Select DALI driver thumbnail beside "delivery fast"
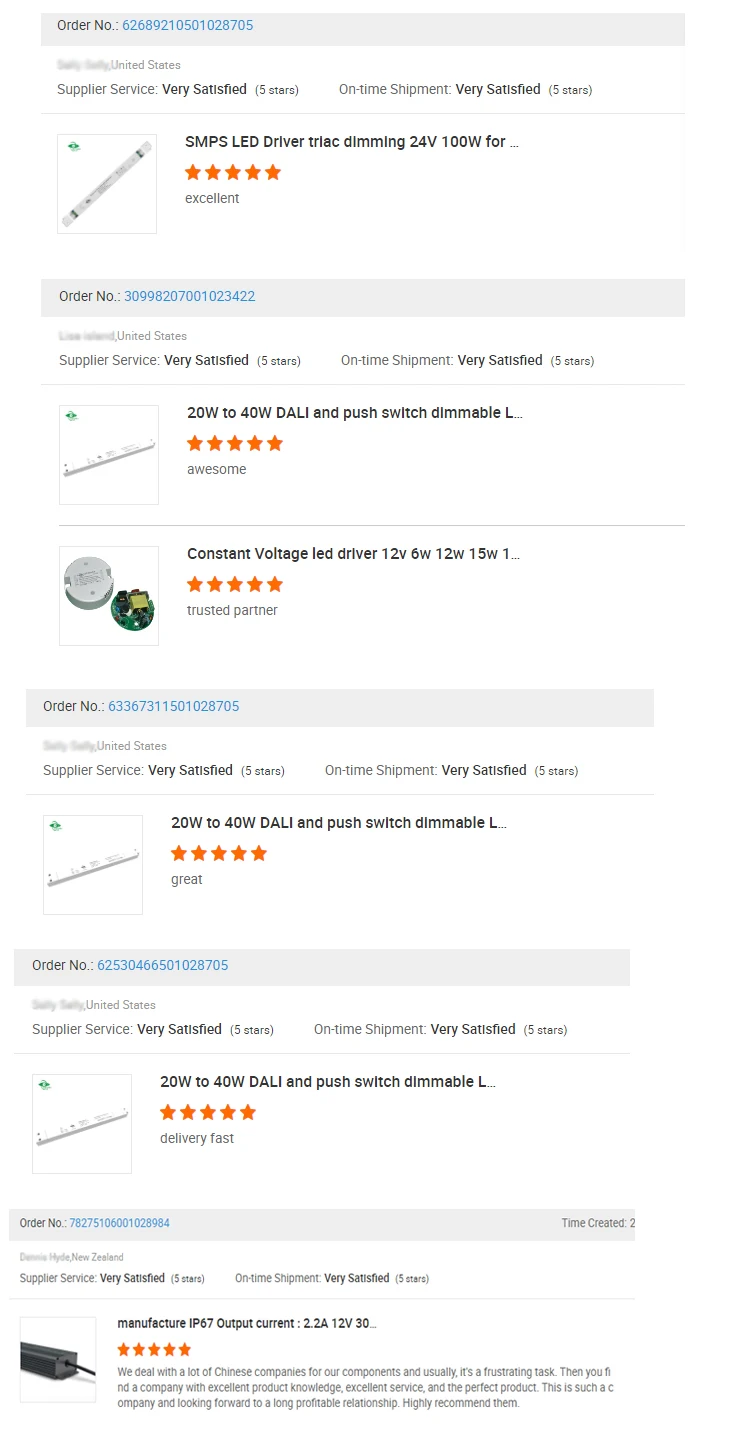The height and width of the screenshot is (1438, 750). click(82, 1123)
